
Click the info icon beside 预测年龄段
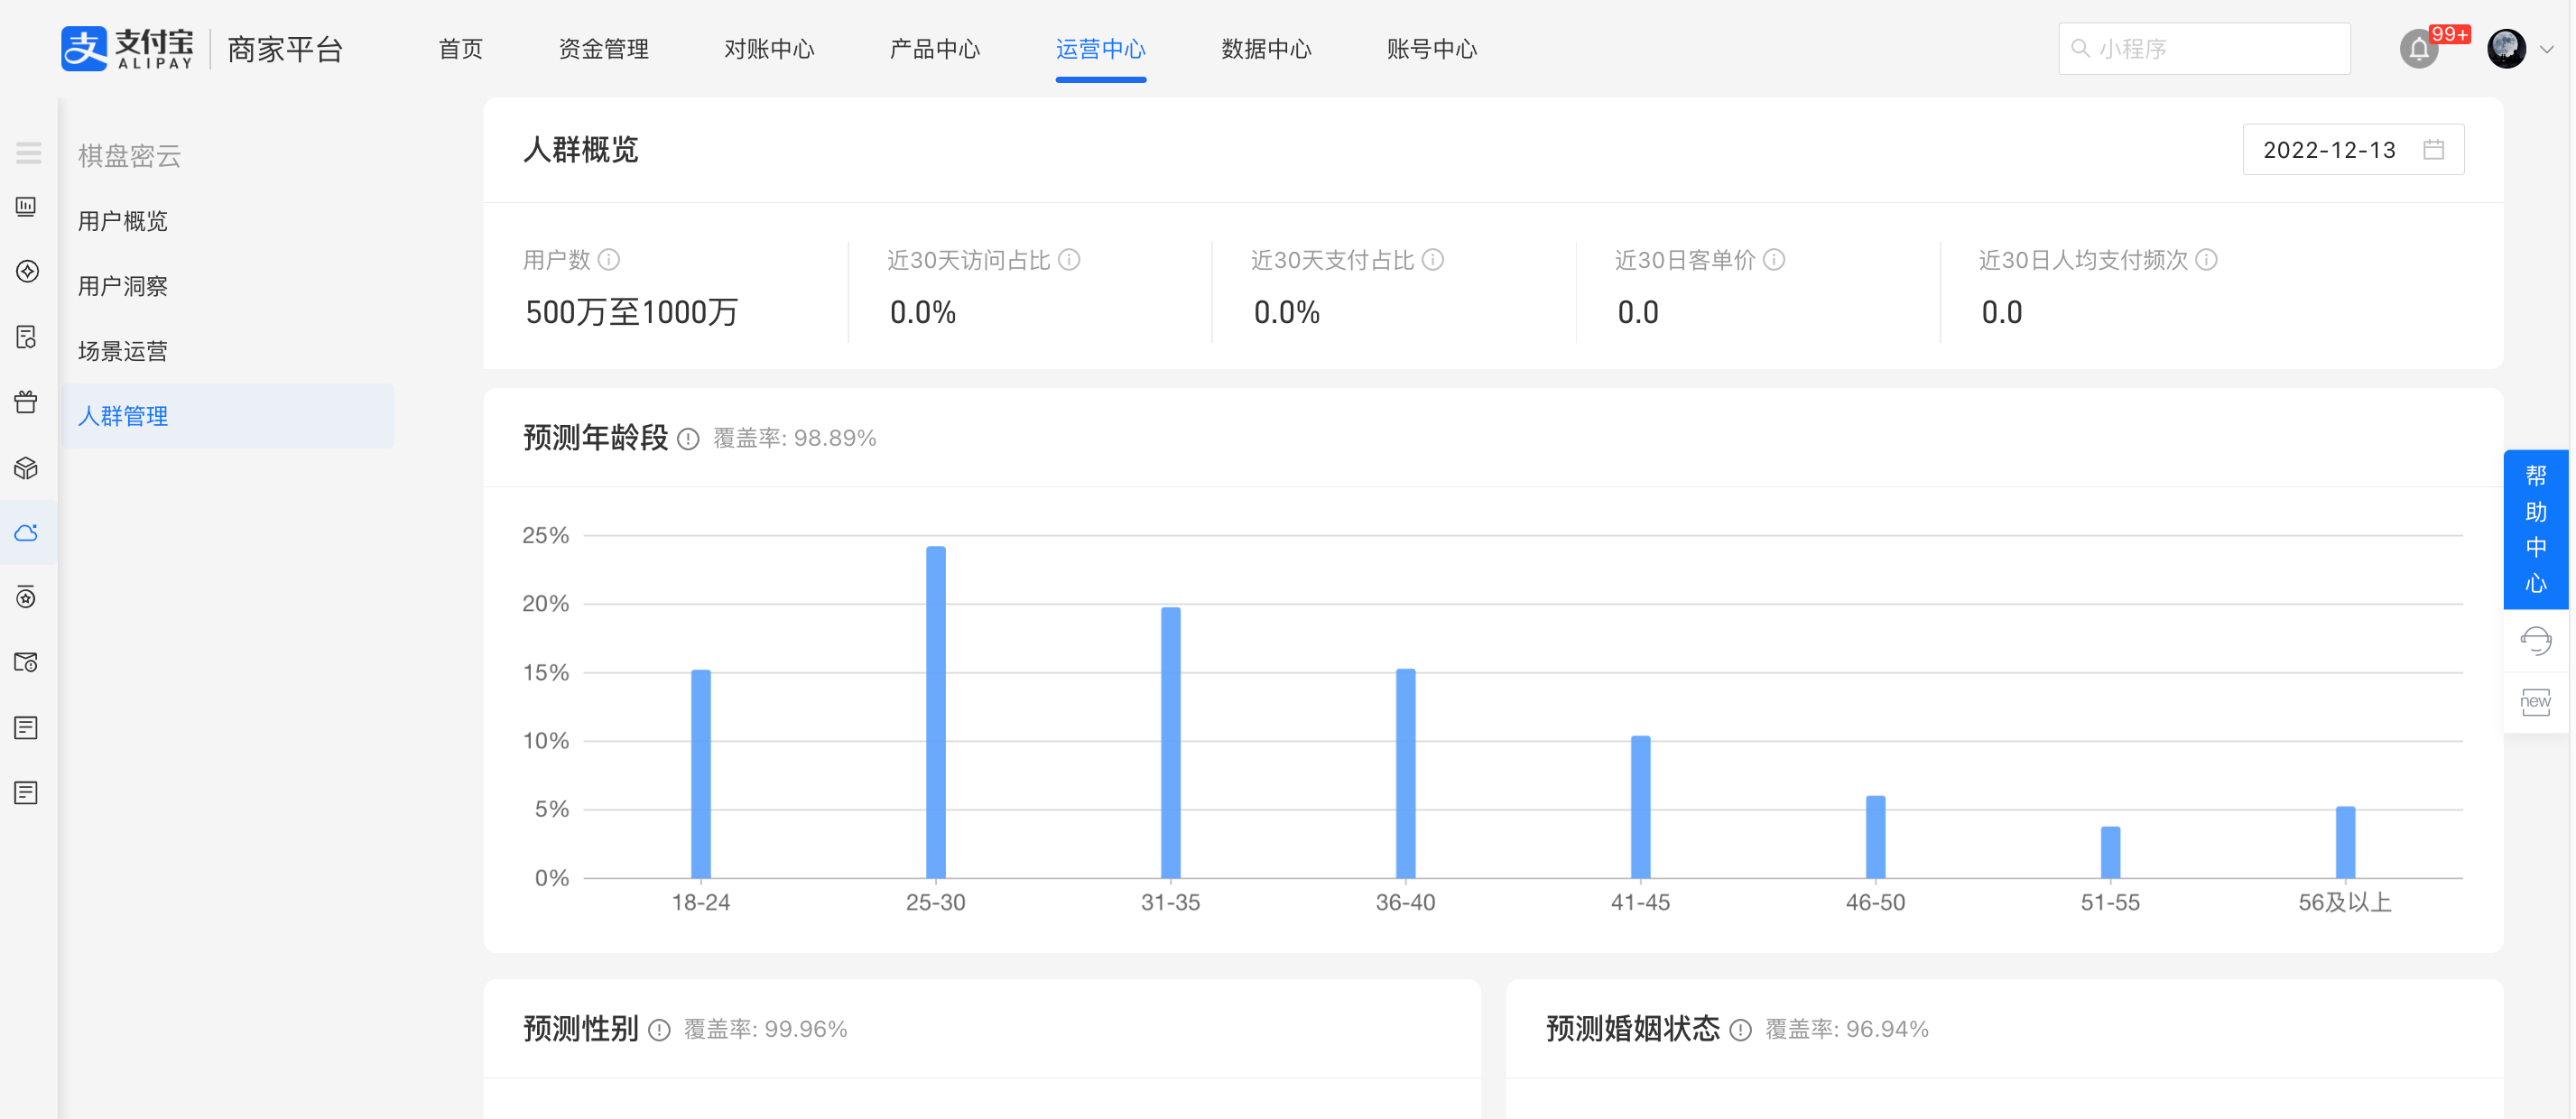pyautogui.click(x=688, y=439)
